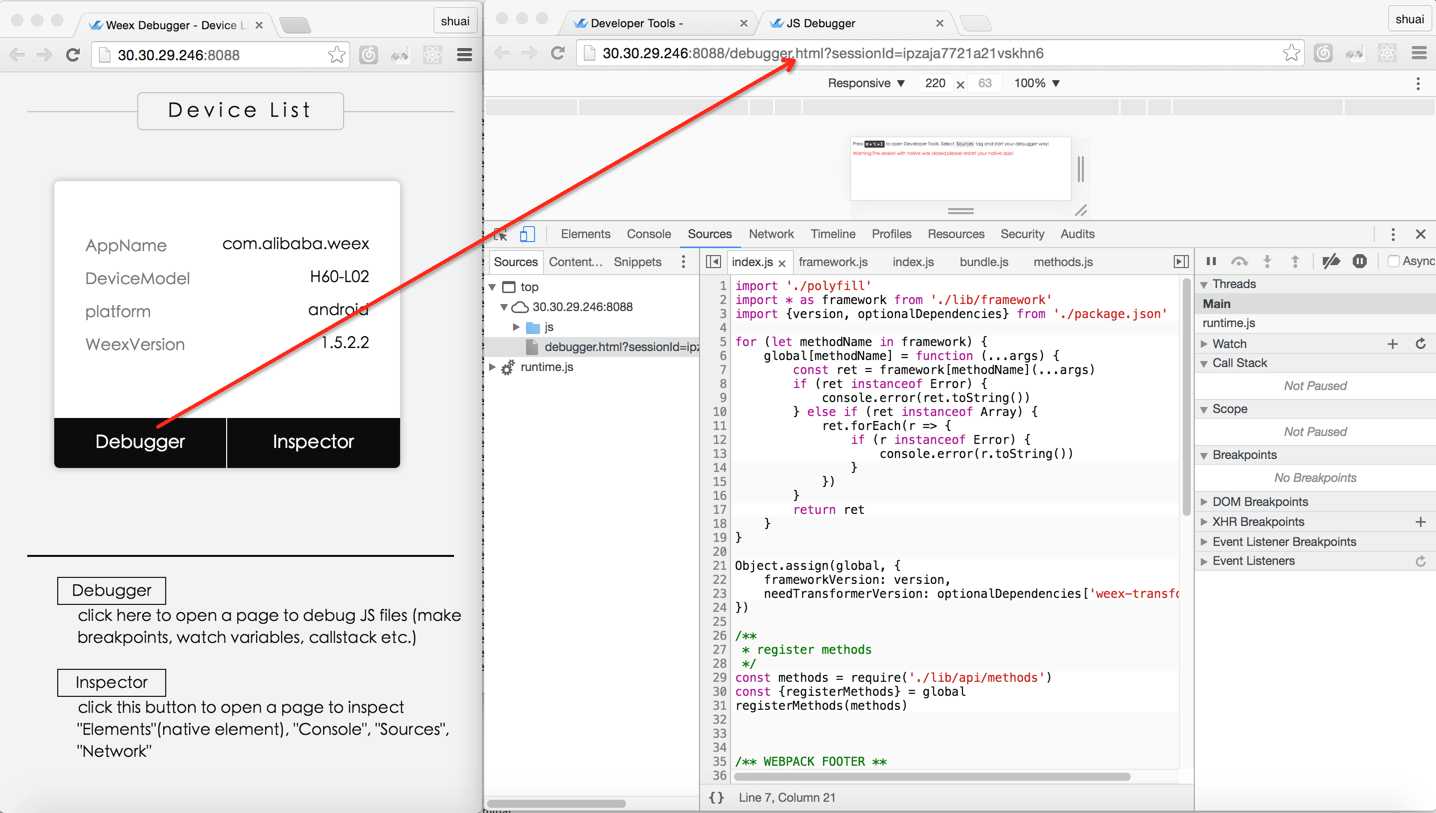Screen dimensions: 1436x813
Task: Hide the Sources navigator pane
Action: 713,262
